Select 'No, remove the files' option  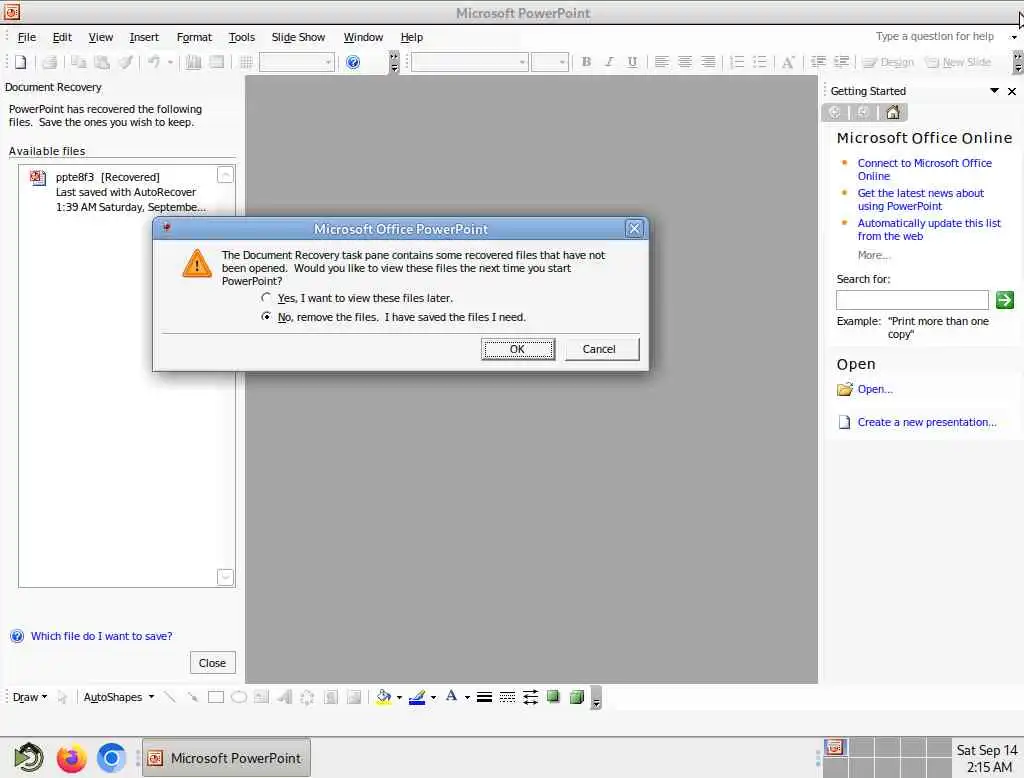266,317
